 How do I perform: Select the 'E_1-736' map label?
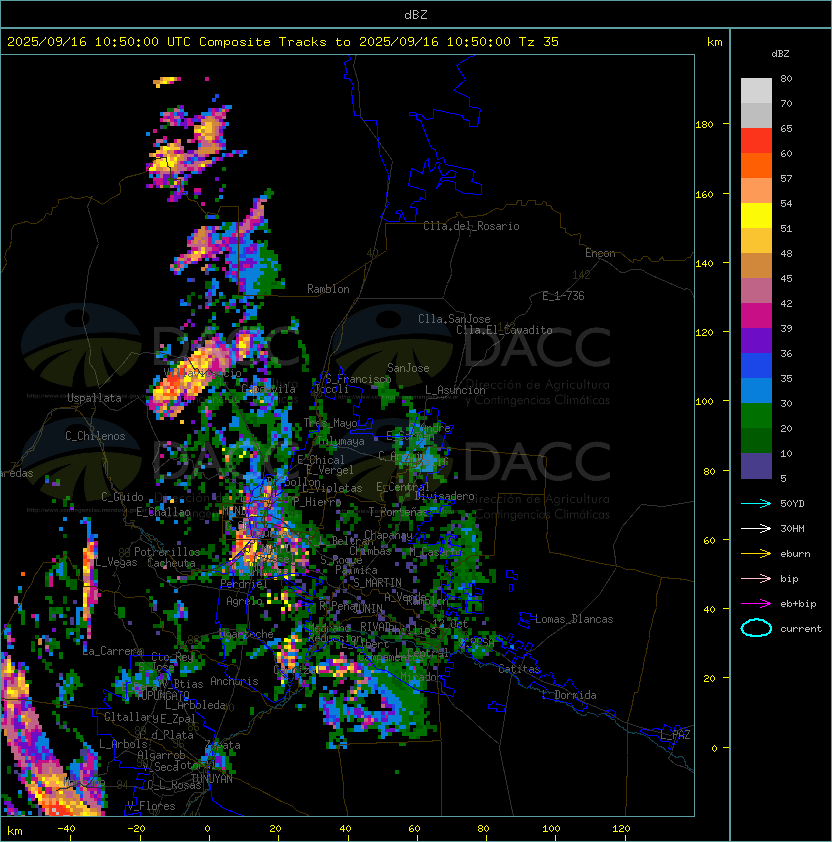tap(563, 296)
